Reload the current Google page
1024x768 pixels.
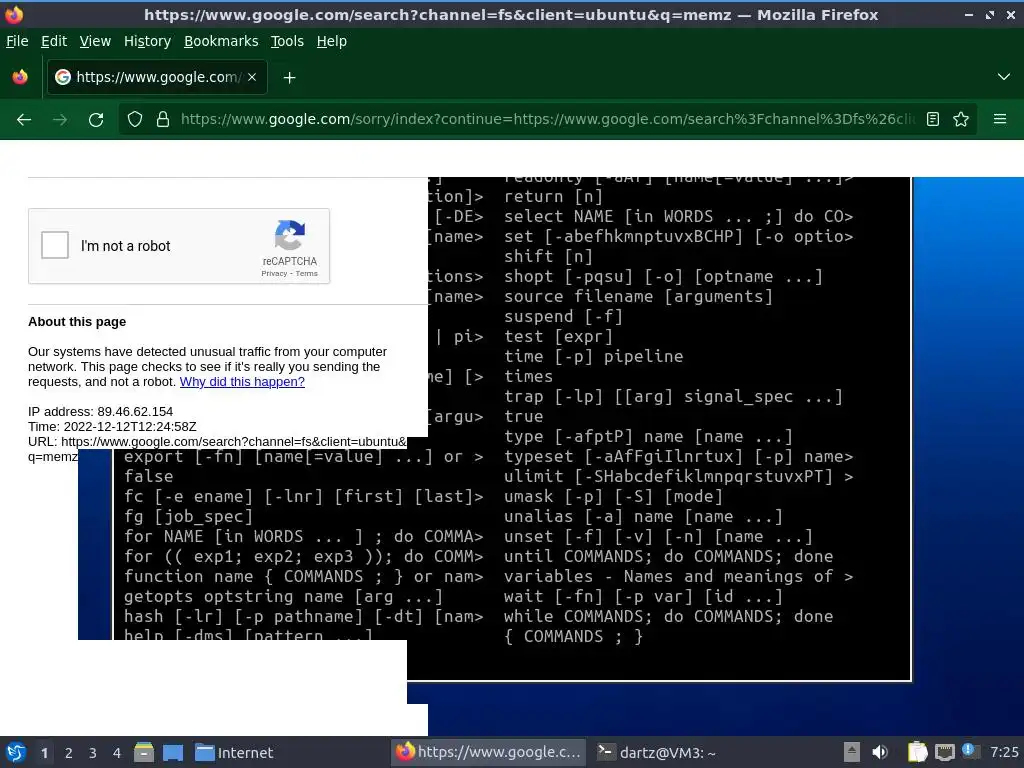(96, 120)
